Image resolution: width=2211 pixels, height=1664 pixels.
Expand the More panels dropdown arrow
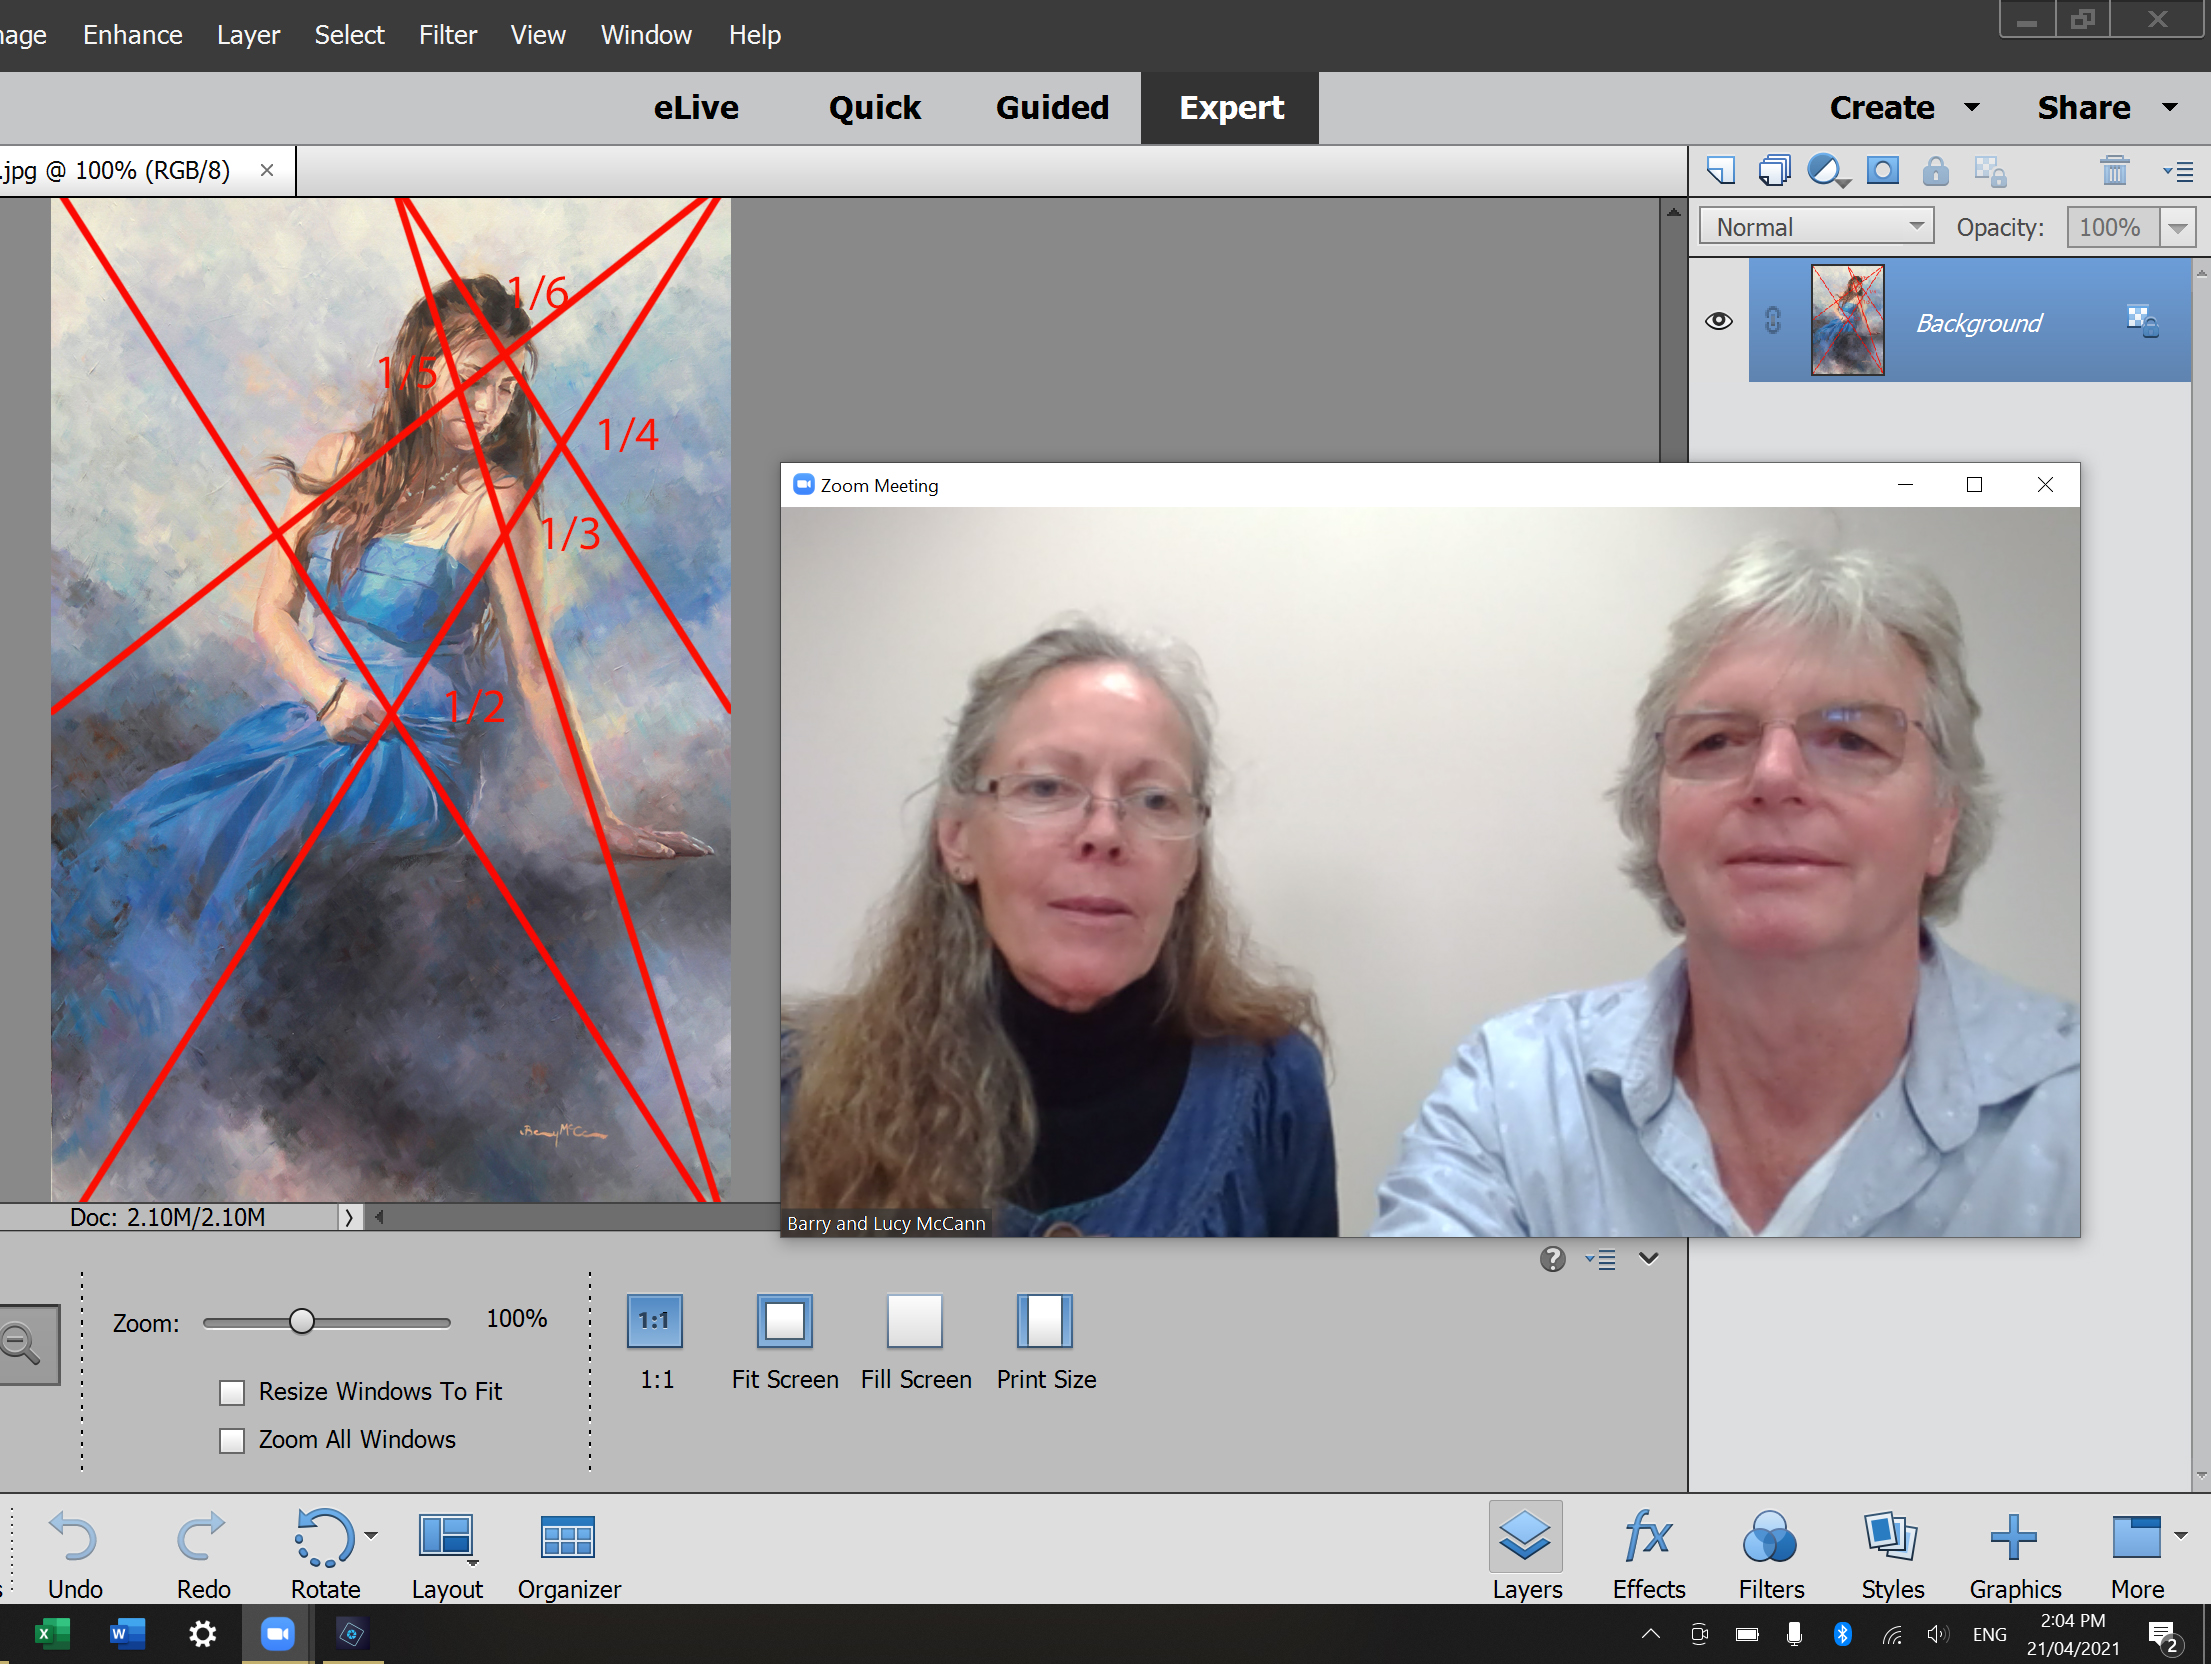coord(2180,1535)
